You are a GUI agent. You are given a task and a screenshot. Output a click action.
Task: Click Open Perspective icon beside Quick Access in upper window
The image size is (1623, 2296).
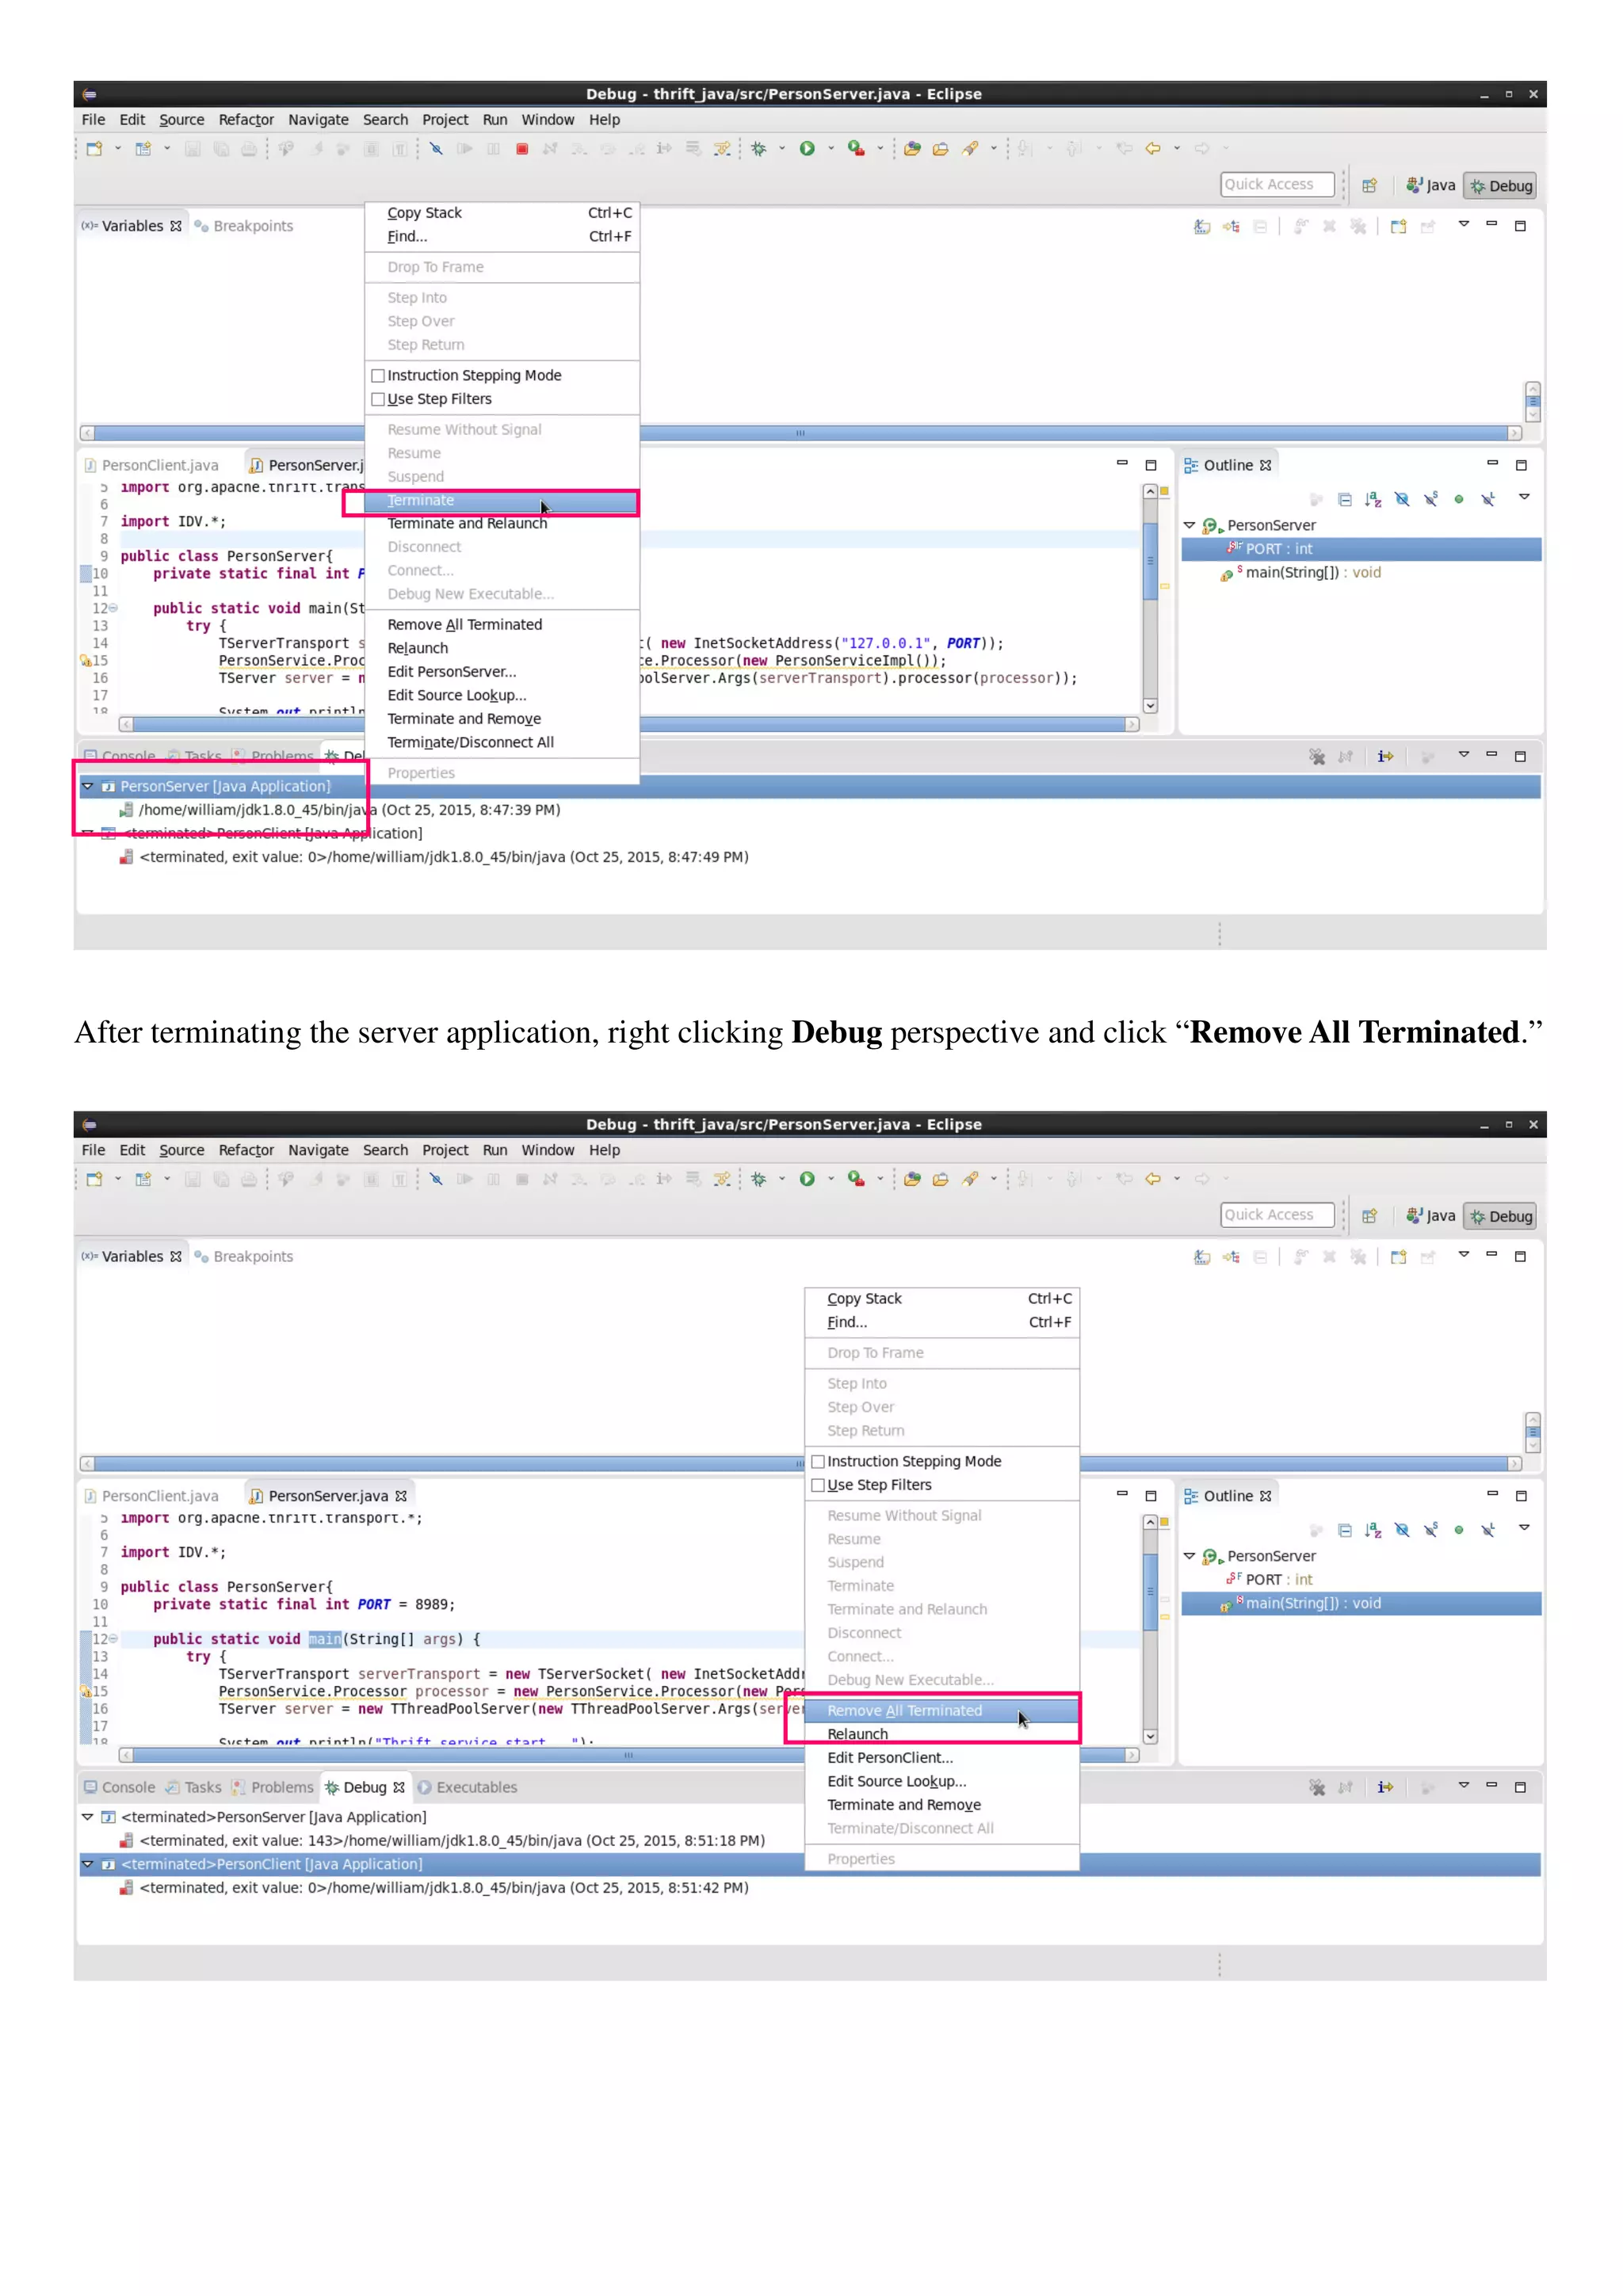[x=1369, y=185]
